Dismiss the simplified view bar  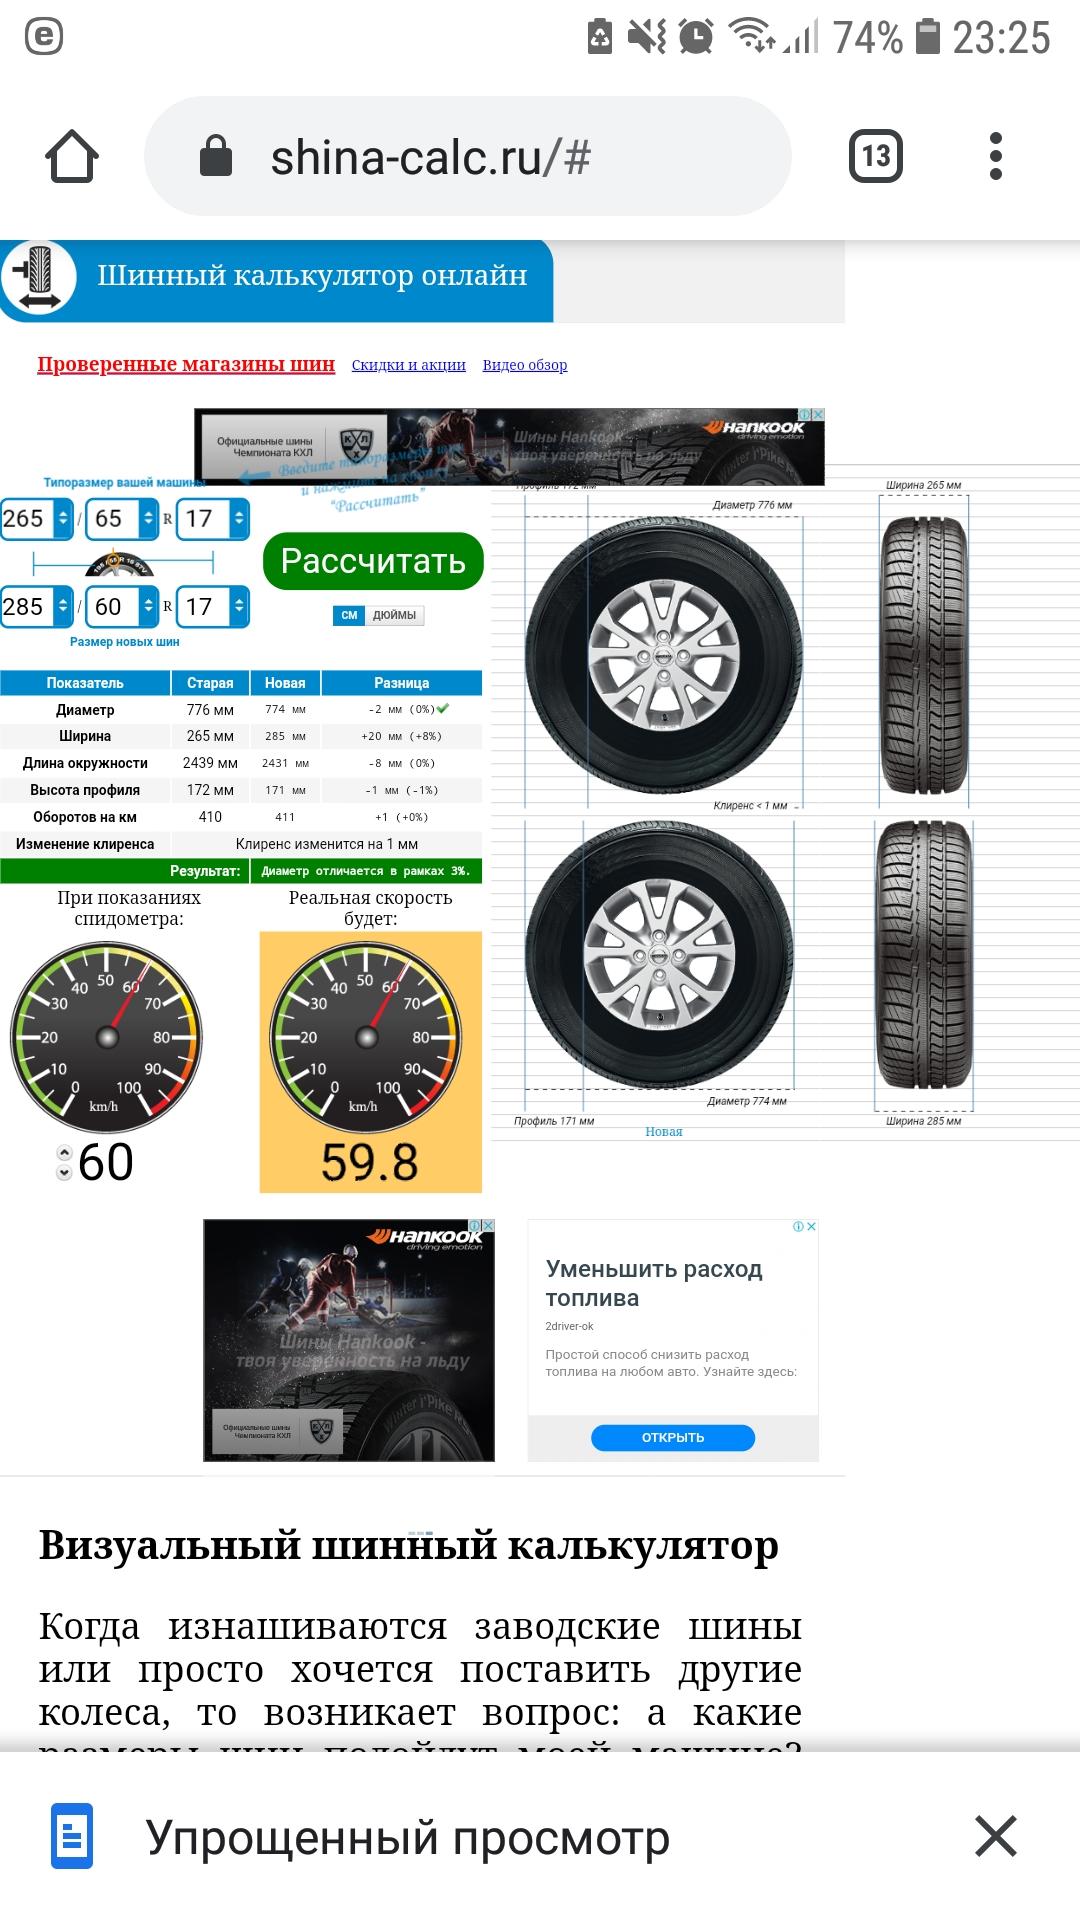pyautogui.click(x=996, y=1836)
